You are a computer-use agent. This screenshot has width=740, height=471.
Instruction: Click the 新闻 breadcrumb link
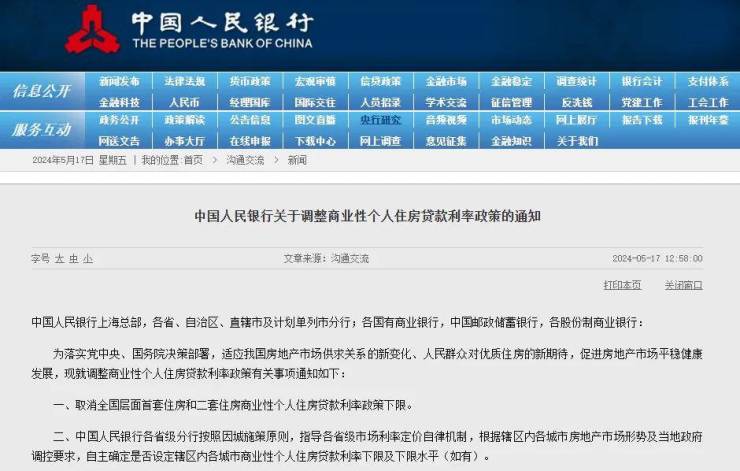pos(297,160)
